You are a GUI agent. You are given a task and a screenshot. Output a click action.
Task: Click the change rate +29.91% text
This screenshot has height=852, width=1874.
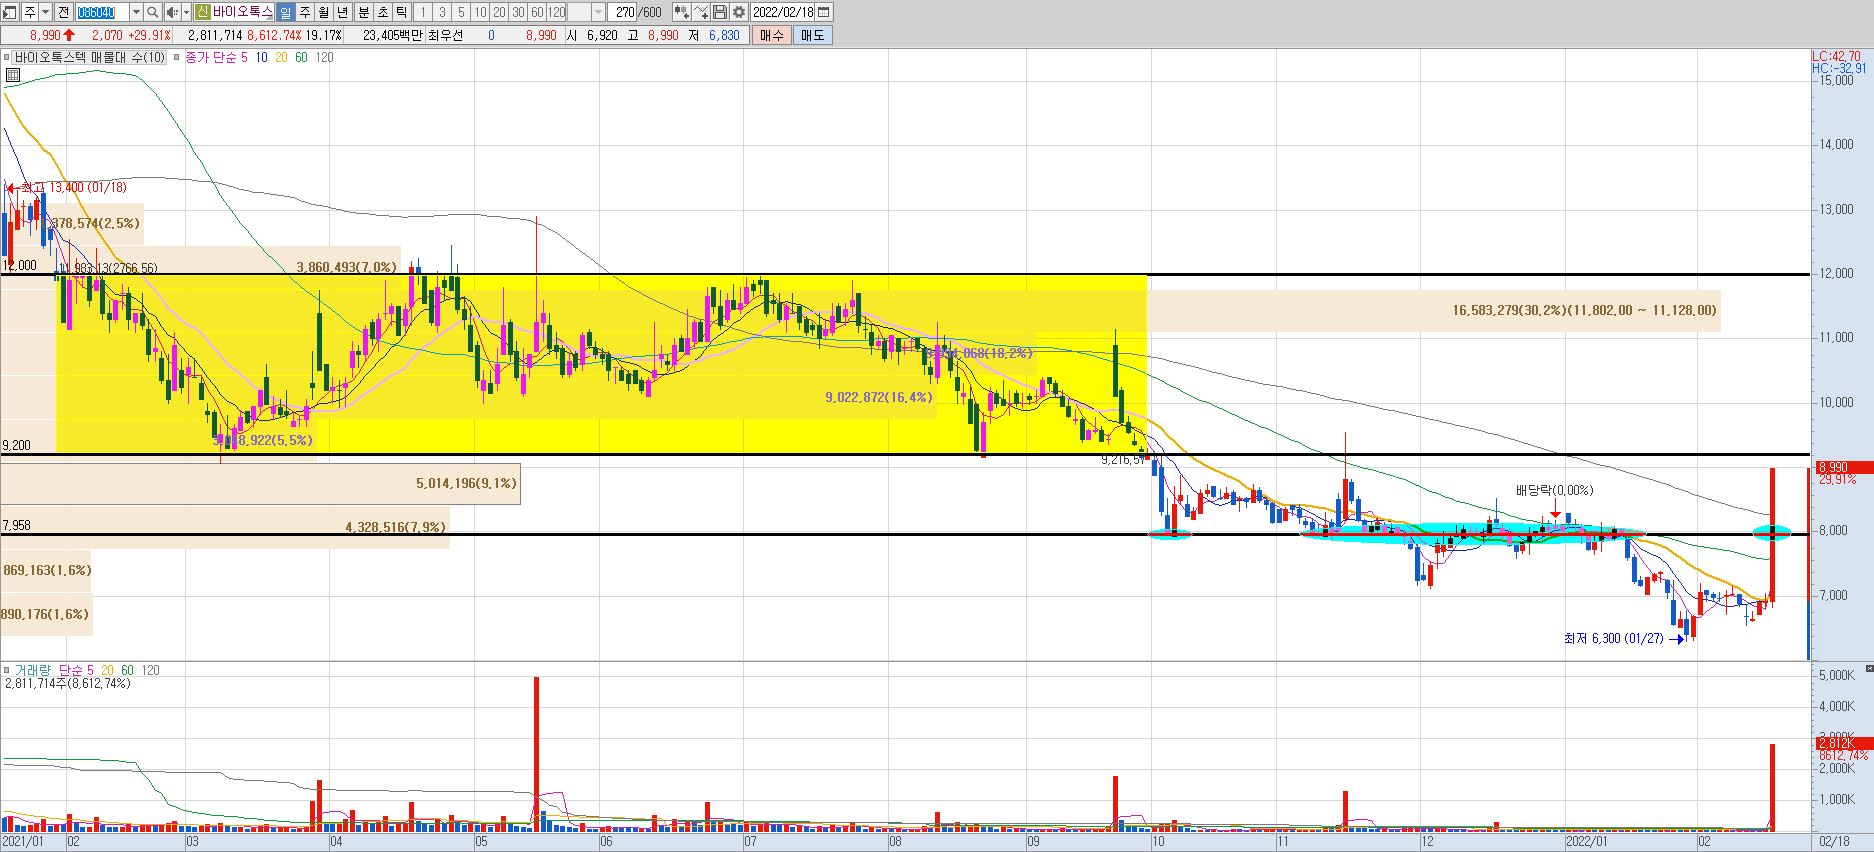[148, 35]
